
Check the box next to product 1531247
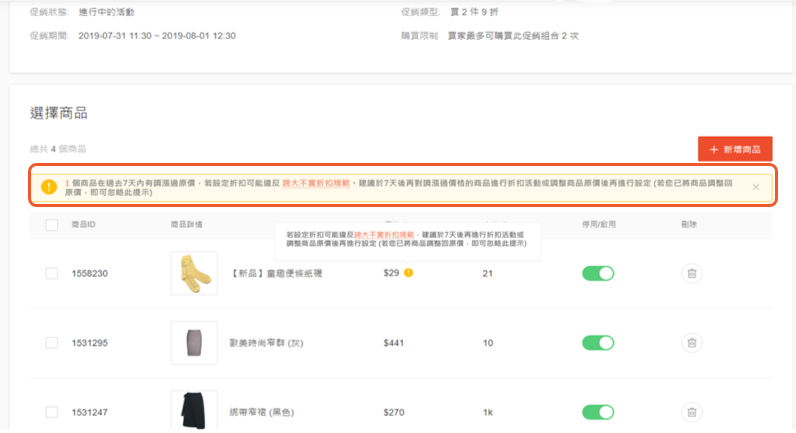[x=52, y=411]
